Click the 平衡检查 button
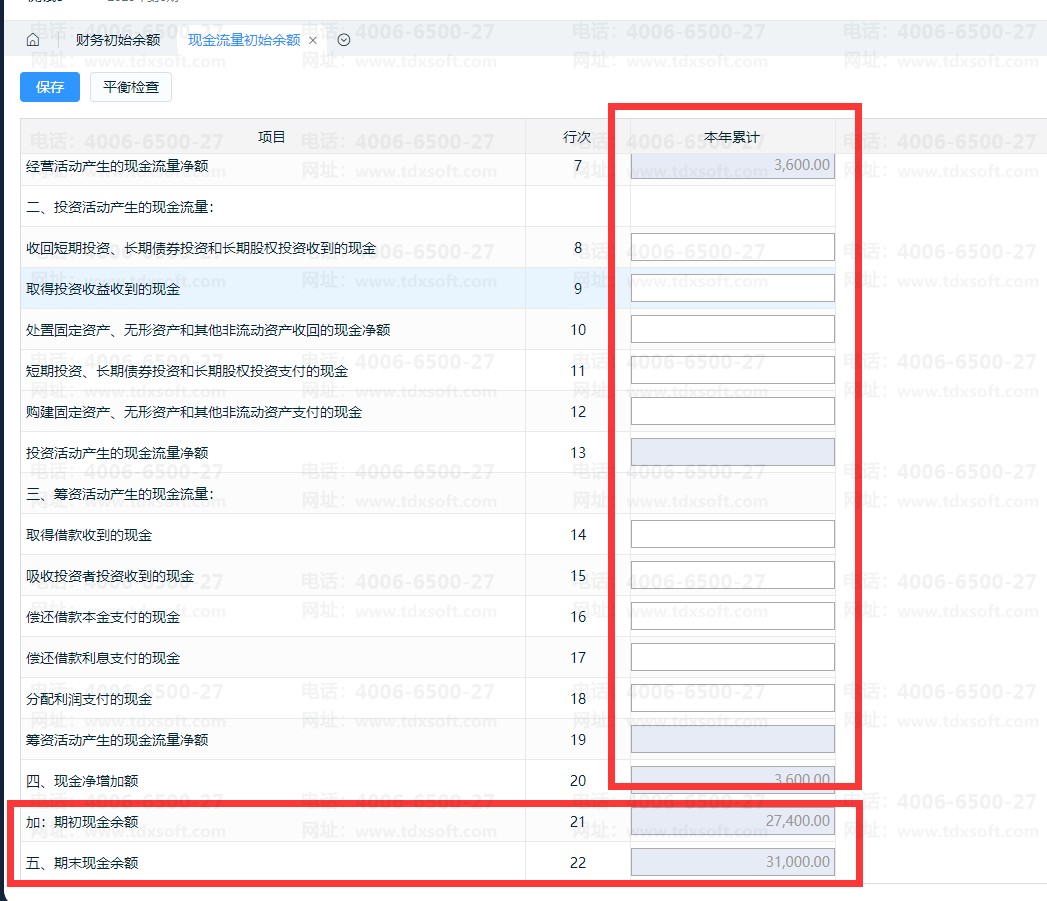The height and width of the screenshot is (901, 1047). point(131,87)
